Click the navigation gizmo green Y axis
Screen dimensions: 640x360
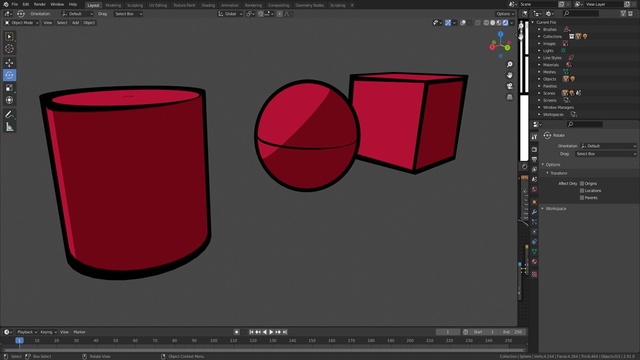(507, 48)
